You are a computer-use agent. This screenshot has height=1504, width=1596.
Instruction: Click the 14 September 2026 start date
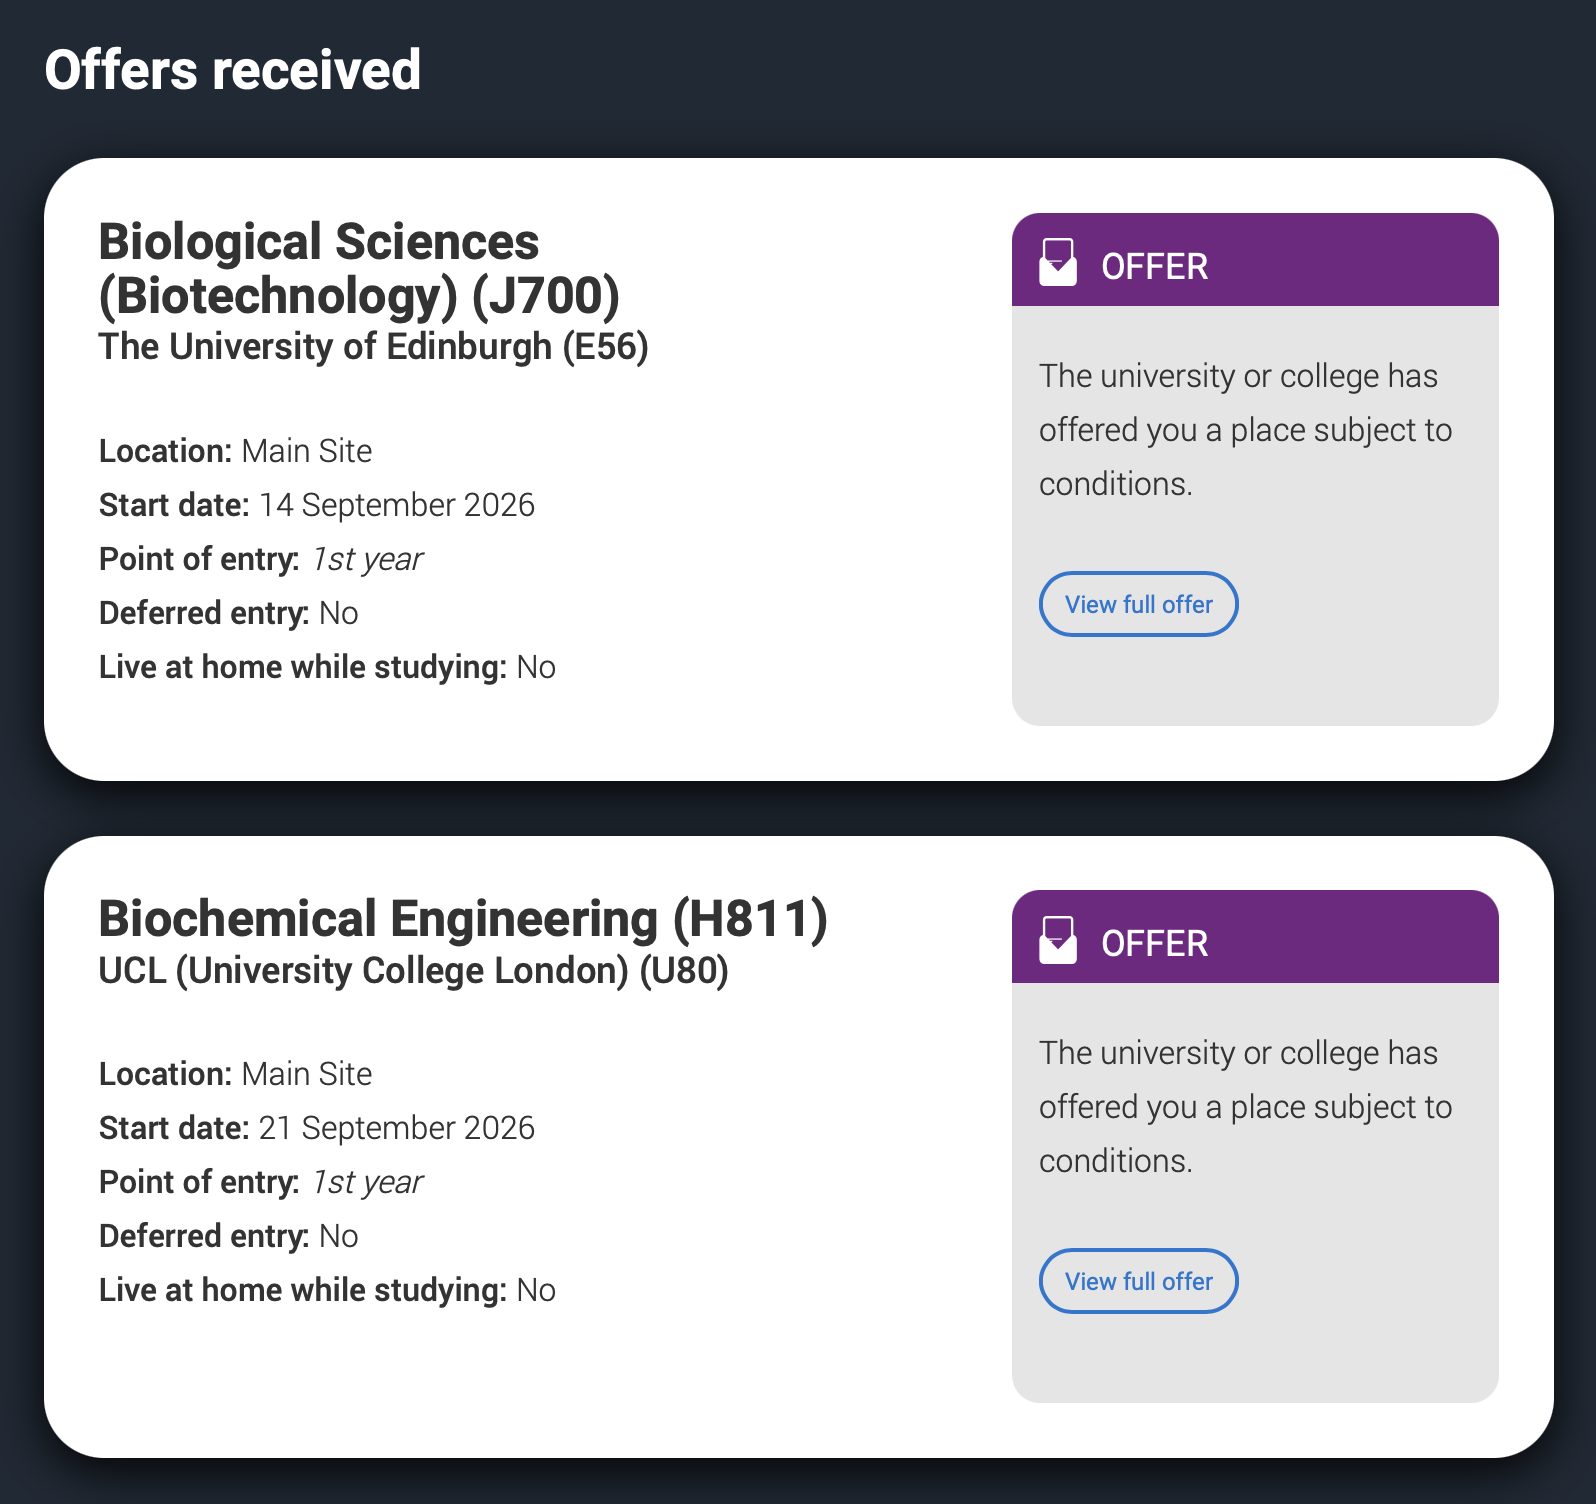point(396,505)
